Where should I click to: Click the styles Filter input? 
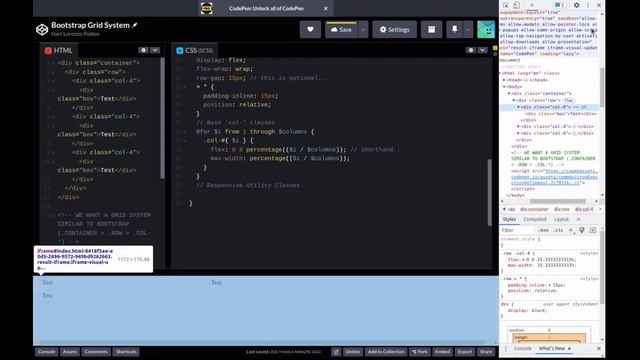(x=516, y=231)
